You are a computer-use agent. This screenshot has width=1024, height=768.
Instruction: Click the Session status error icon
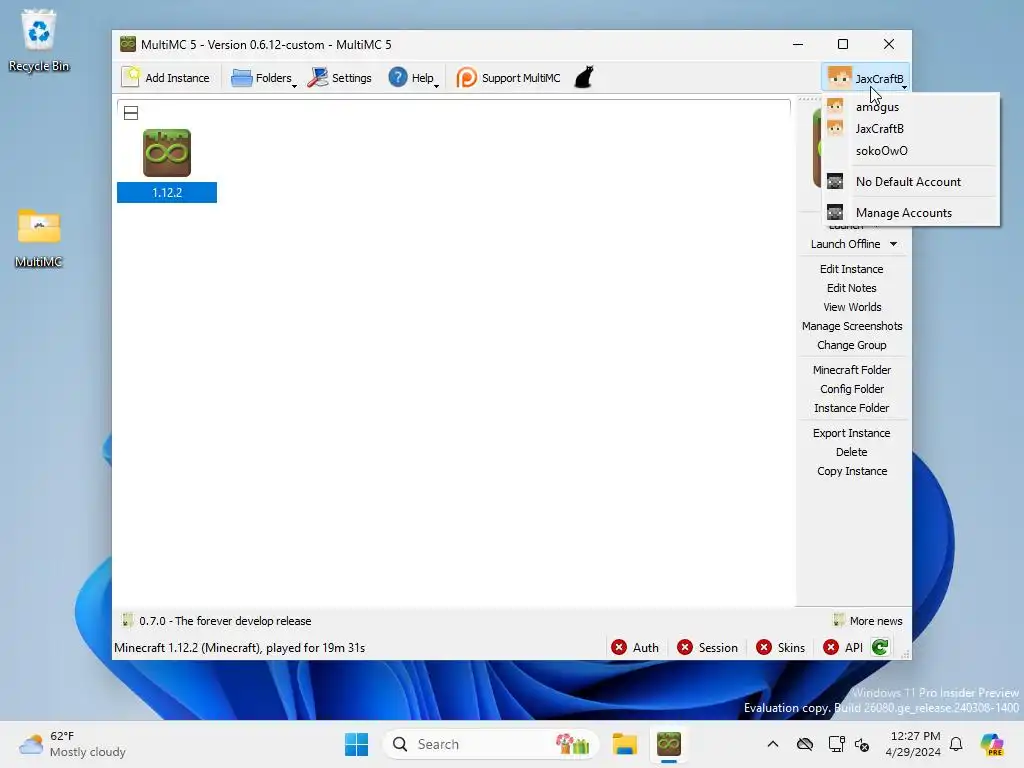click(x=684, y=647)
